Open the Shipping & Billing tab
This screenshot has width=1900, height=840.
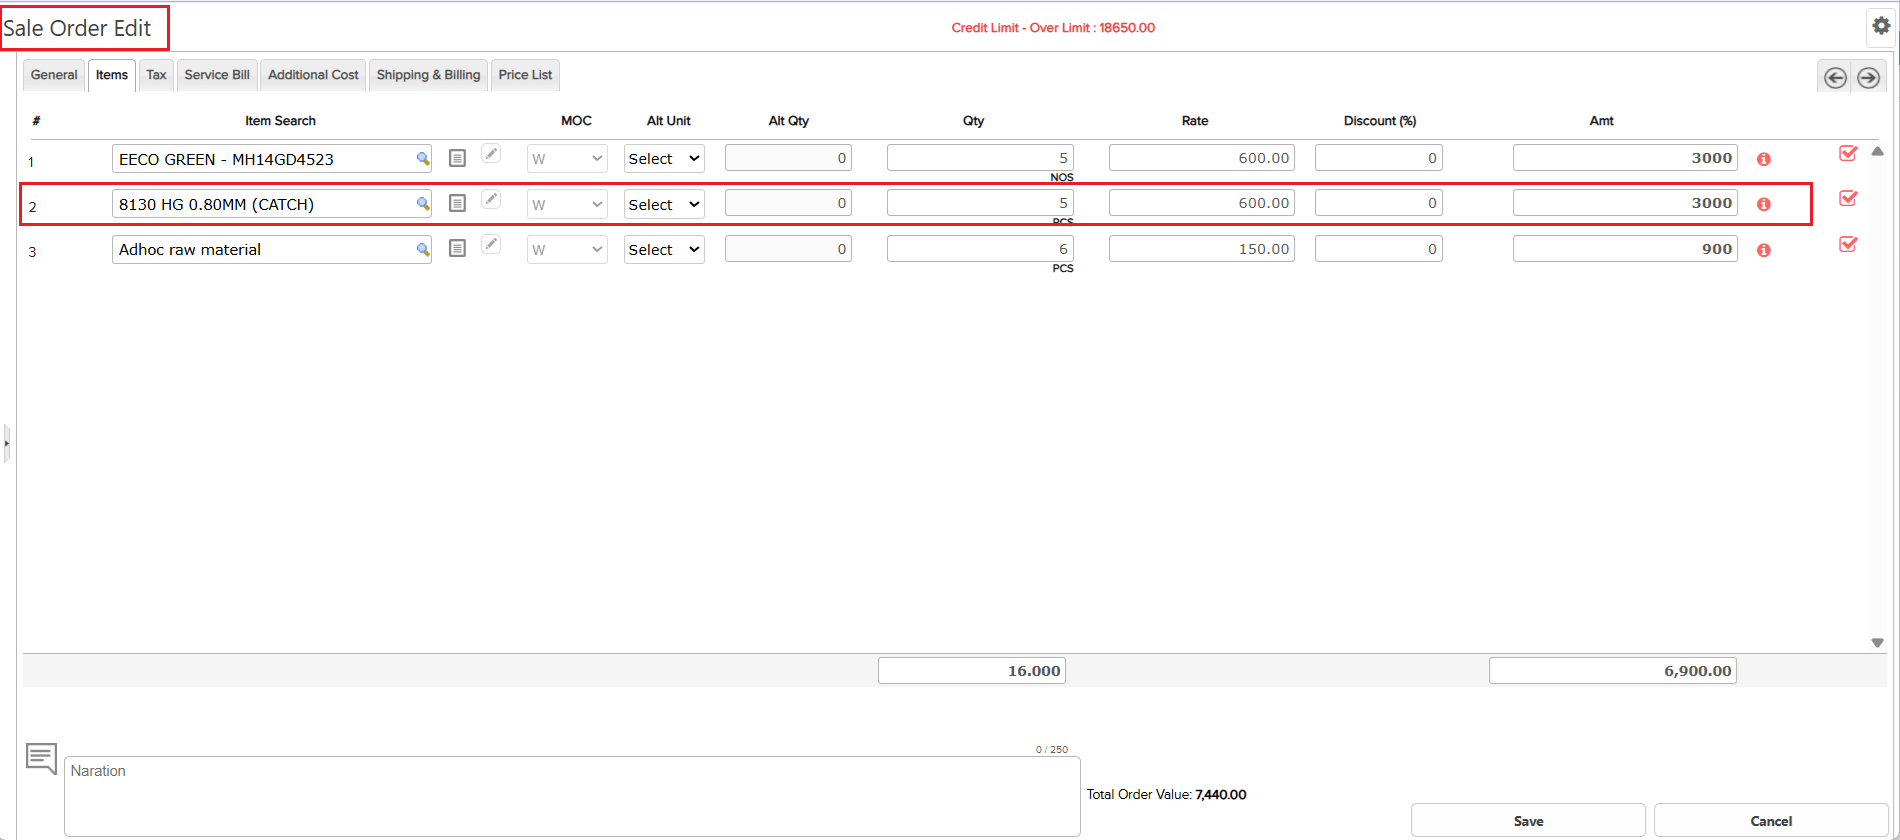pos(428,75)
